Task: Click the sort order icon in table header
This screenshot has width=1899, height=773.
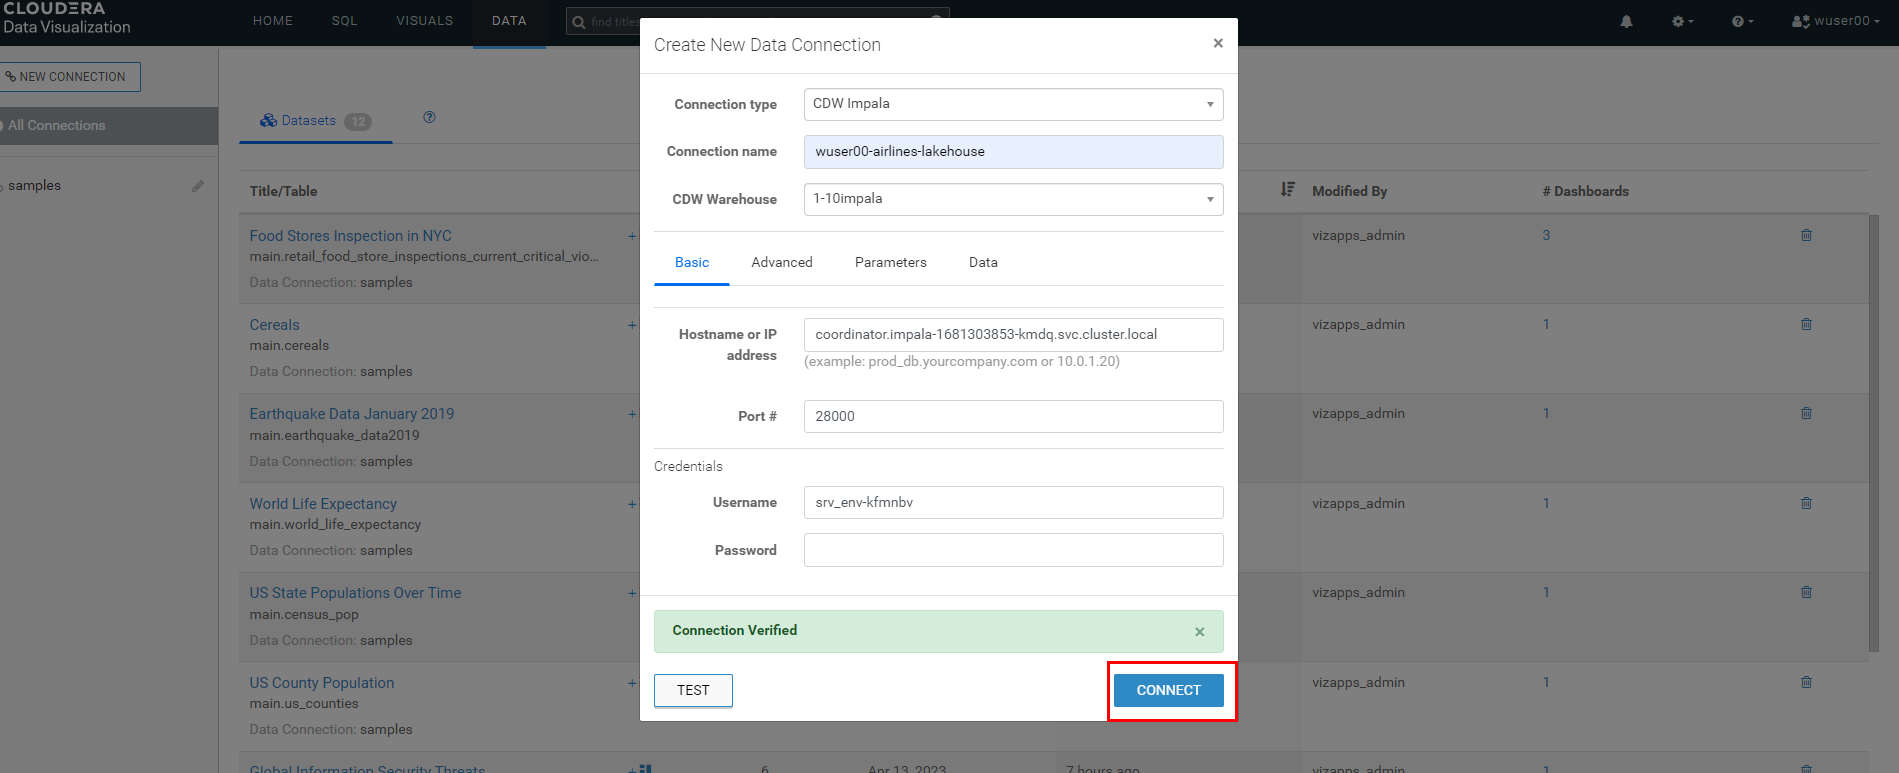Action: (1288, 189)
